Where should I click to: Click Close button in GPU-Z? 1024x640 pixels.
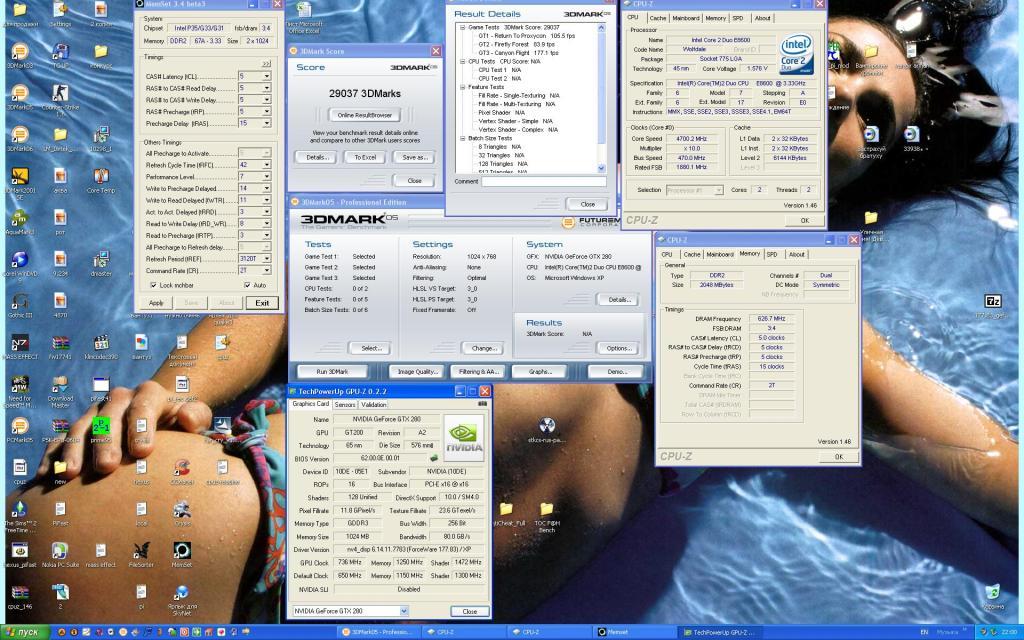tap(470, 611)
